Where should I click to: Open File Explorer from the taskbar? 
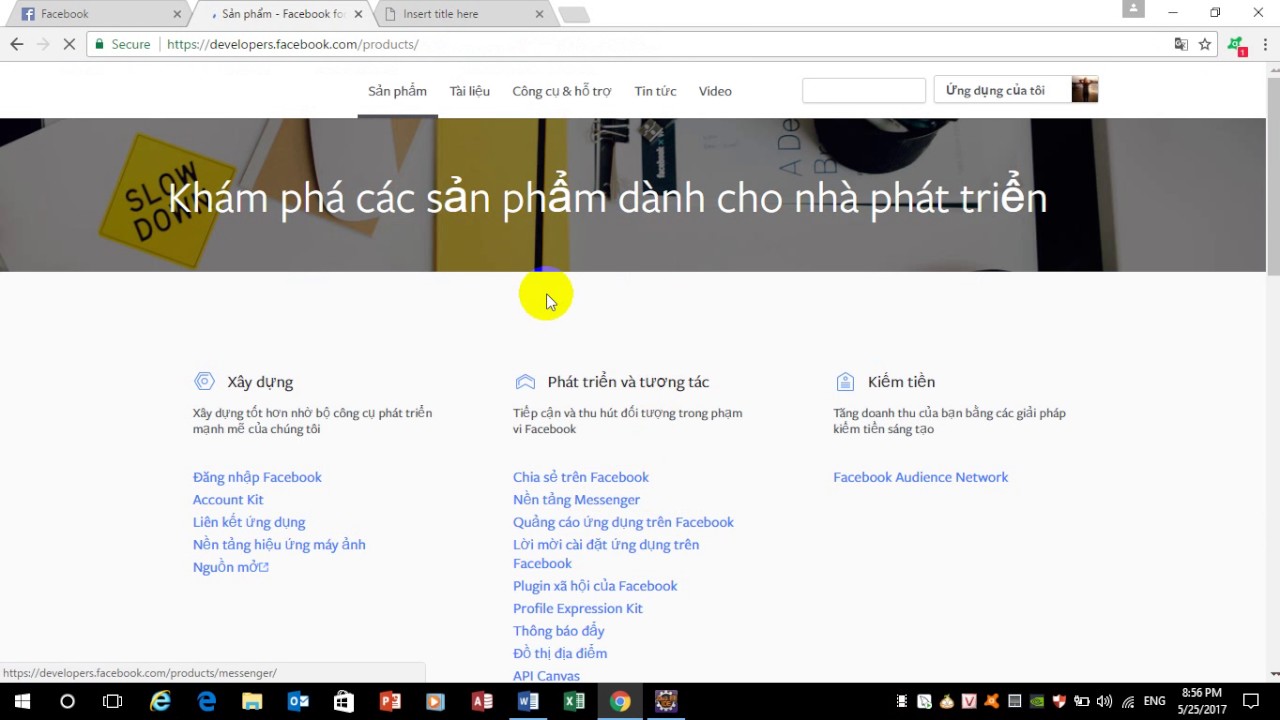pos(252,701)
